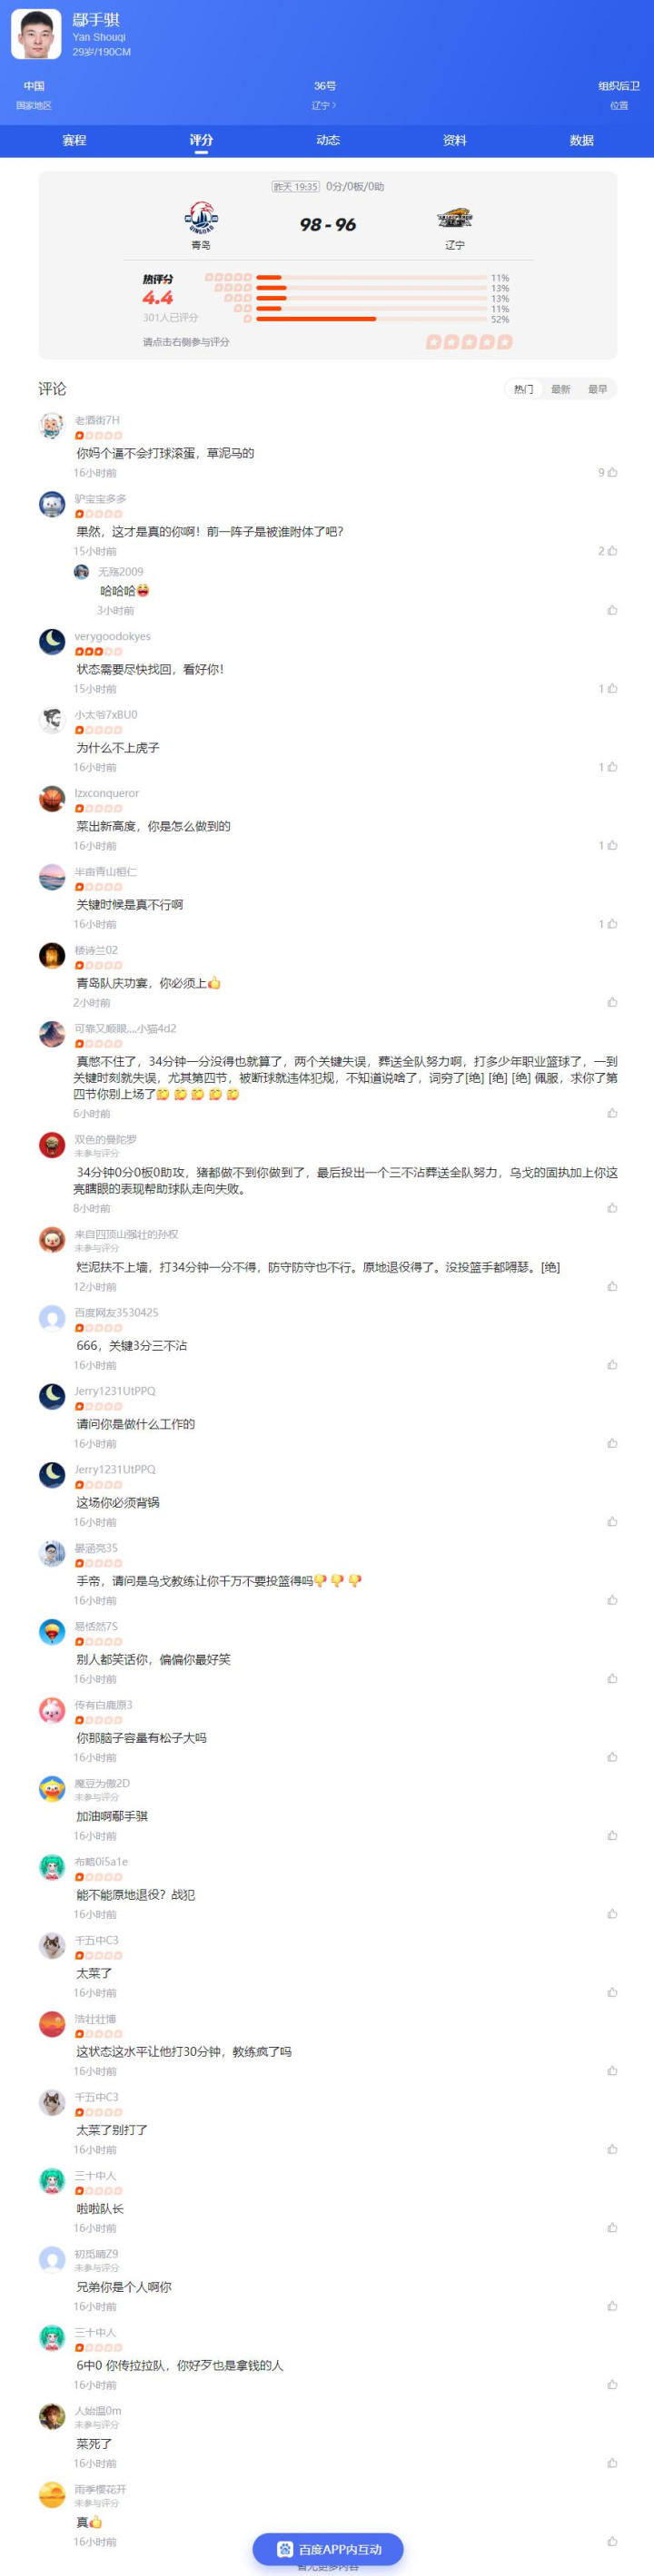Select the third rating star

(469, 342)
